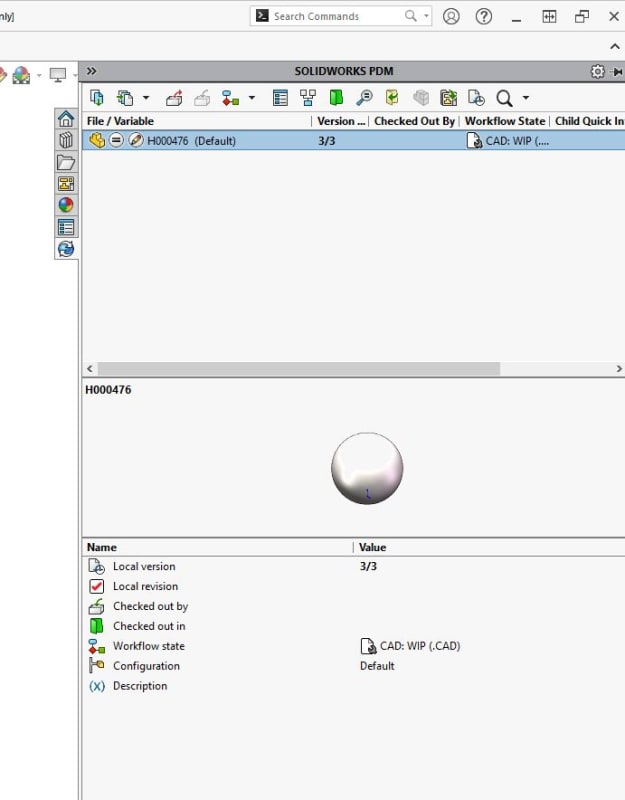Sort by Version column header

coord(341,121)
